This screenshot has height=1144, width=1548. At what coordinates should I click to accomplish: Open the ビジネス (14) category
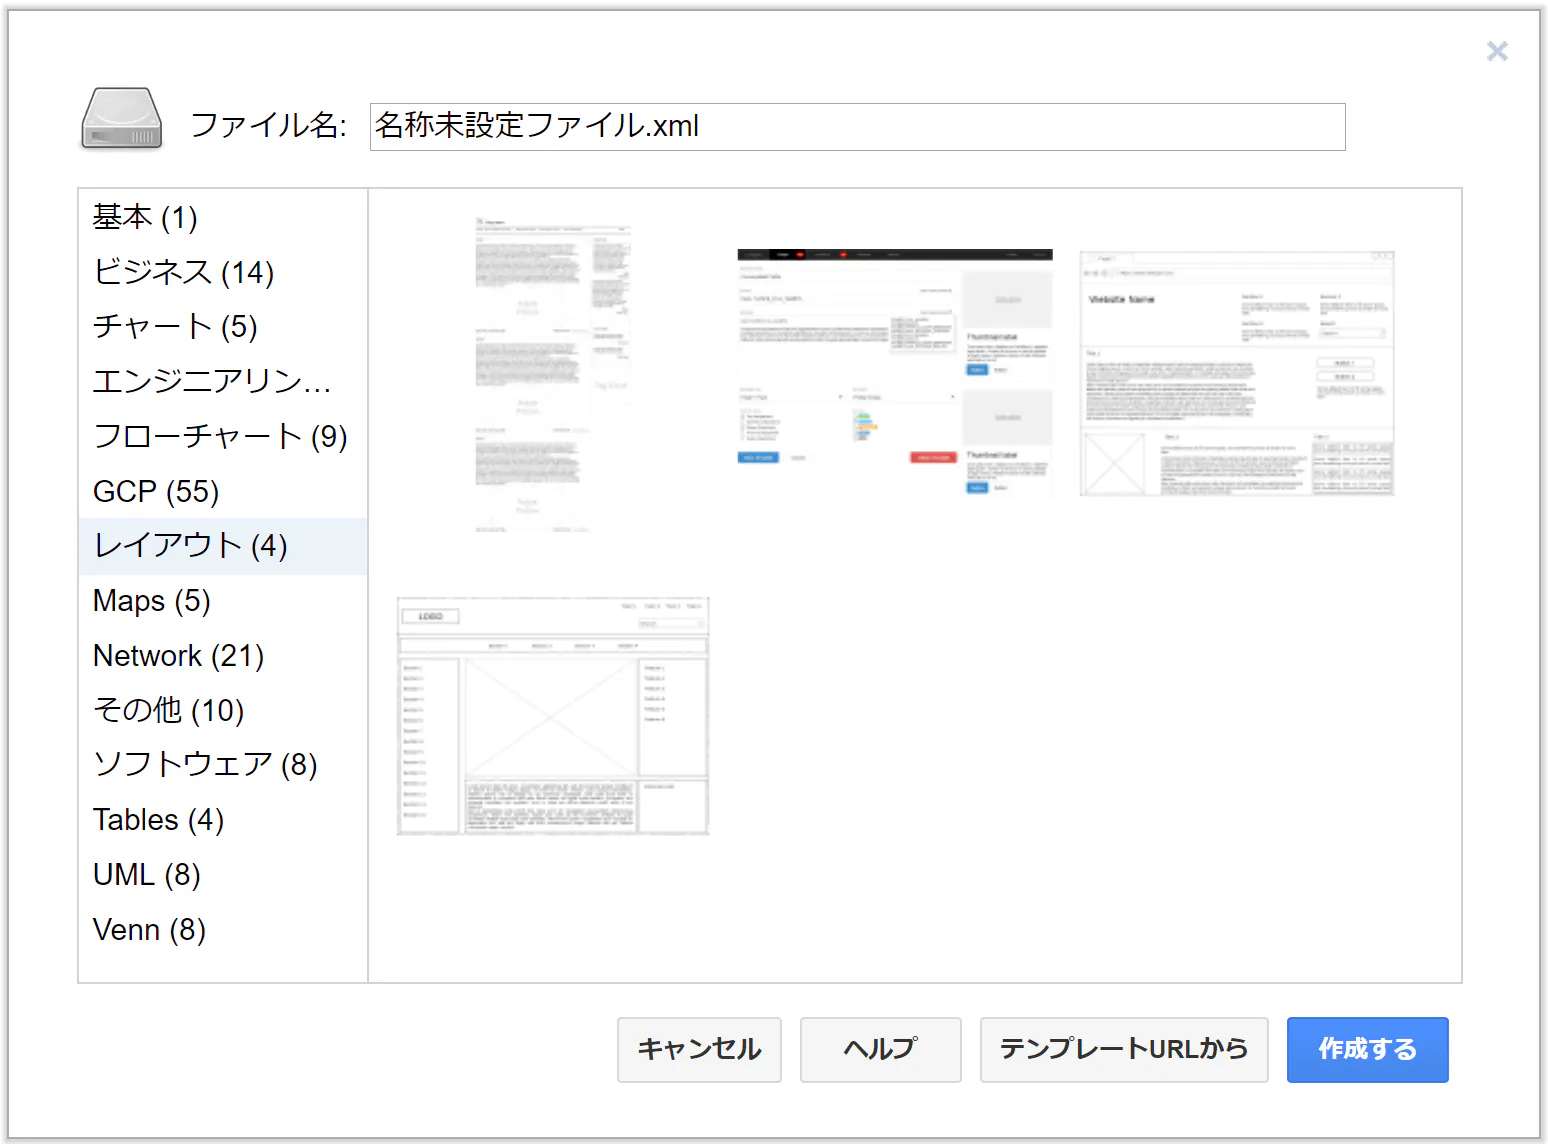click(223, 272)
